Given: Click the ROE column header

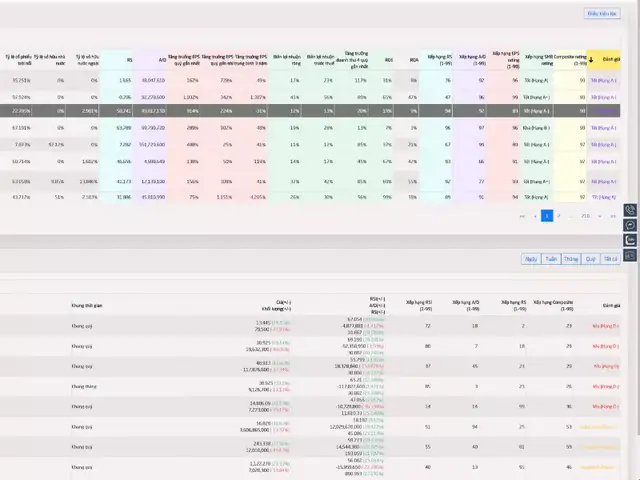Looking at the screenshot, I should pyautogui.click(x=388, y=60).
